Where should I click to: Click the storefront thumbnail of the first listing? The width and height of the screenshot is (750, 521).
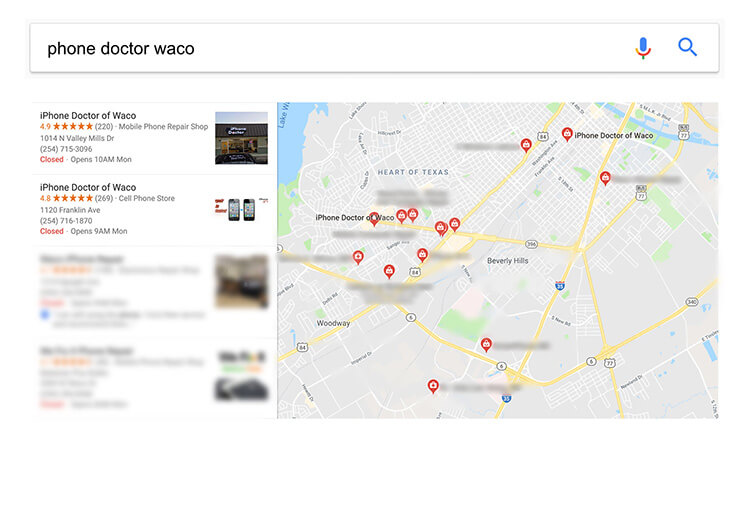pos(241,138)
